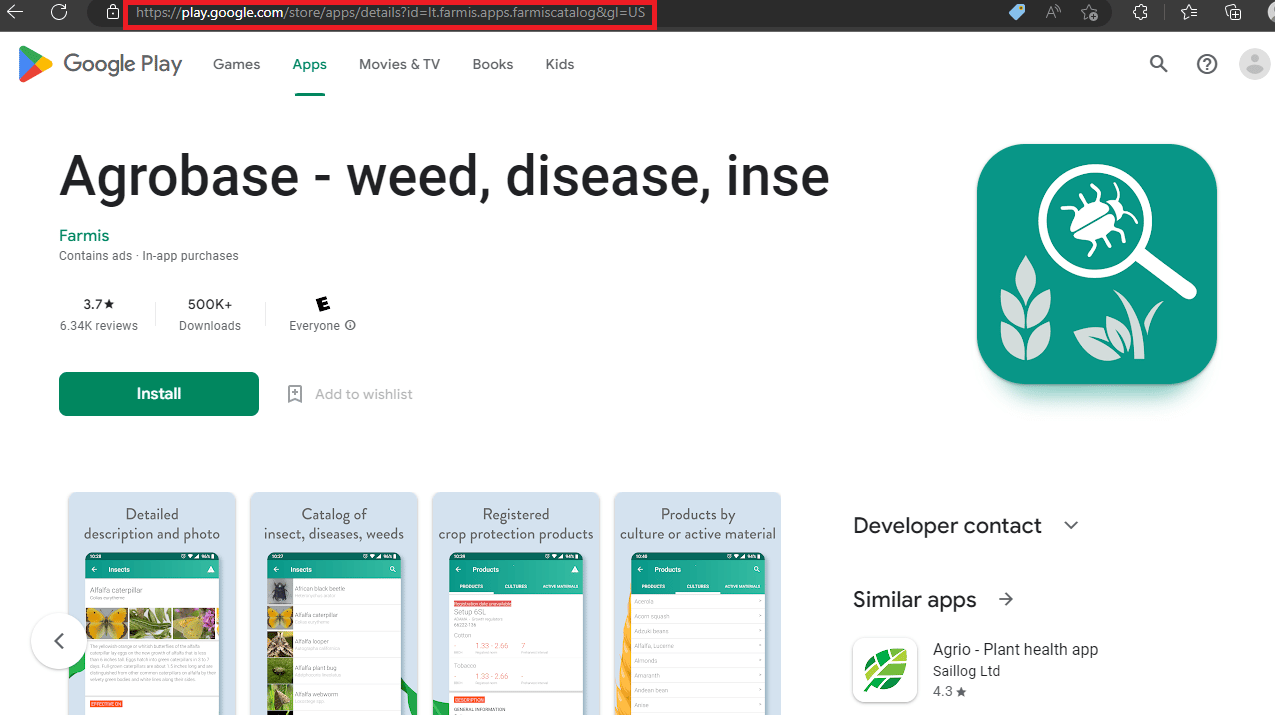Click the bookmark icon for Add to wishlist
The height and width of the screenshot is (715, 1275).
pyautogui.click(x=295, y=394)
